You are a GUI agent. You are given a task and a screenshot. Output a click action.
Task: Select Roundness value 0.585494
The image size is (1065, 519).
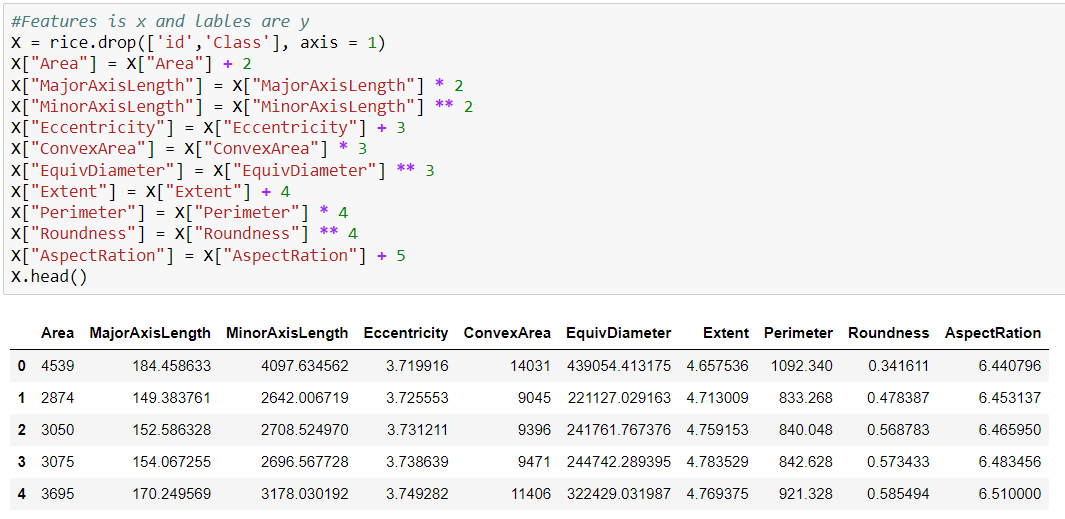(899, 494)
